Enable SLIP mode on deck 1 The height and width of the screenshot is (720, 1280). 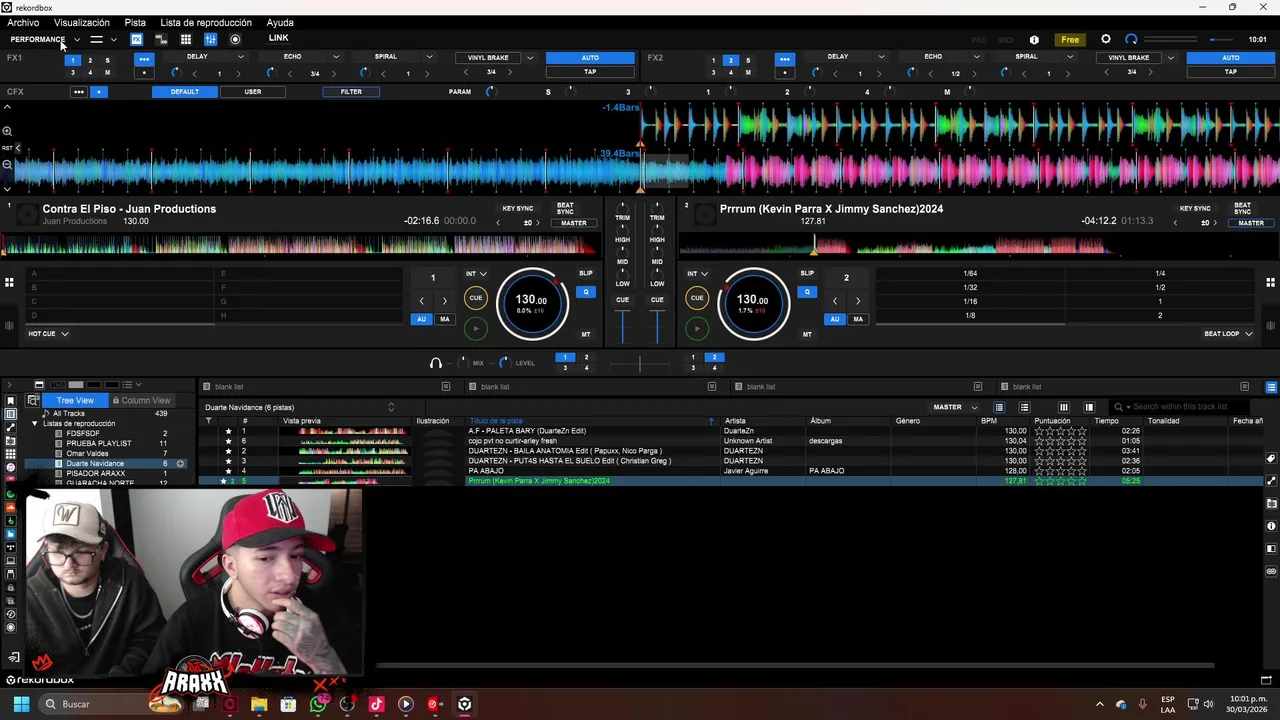pyautogui.click(x=586, y=273)
